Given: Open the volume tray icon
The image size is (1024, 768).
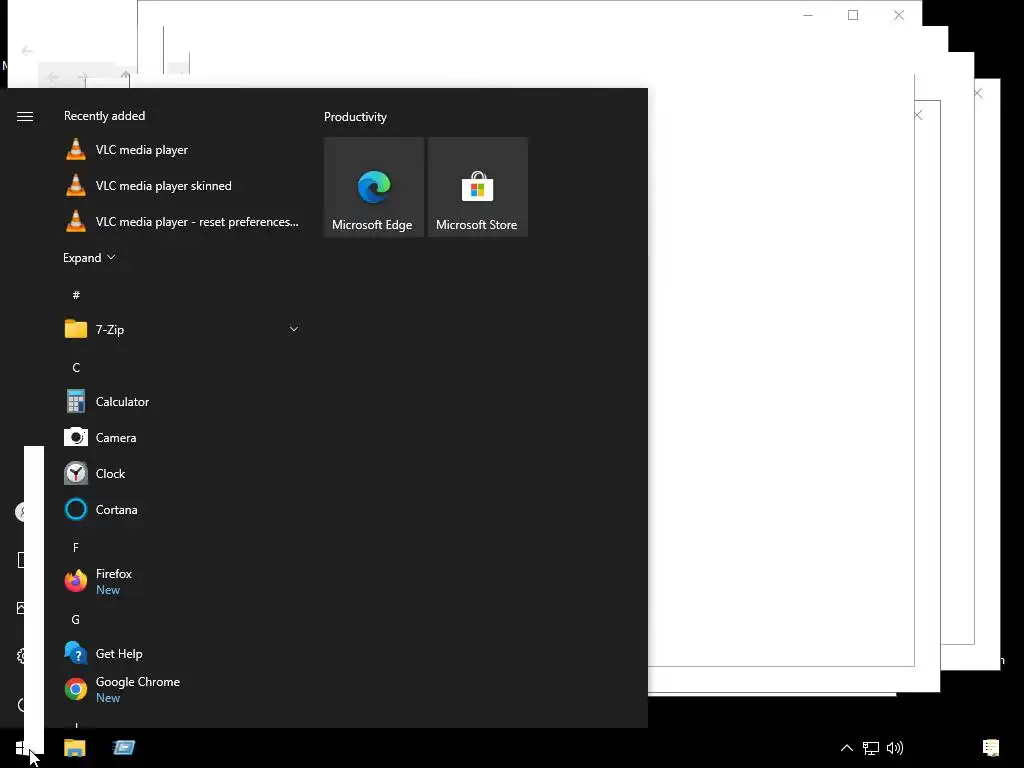Looking at the screenshot, I should click(895, 748).
